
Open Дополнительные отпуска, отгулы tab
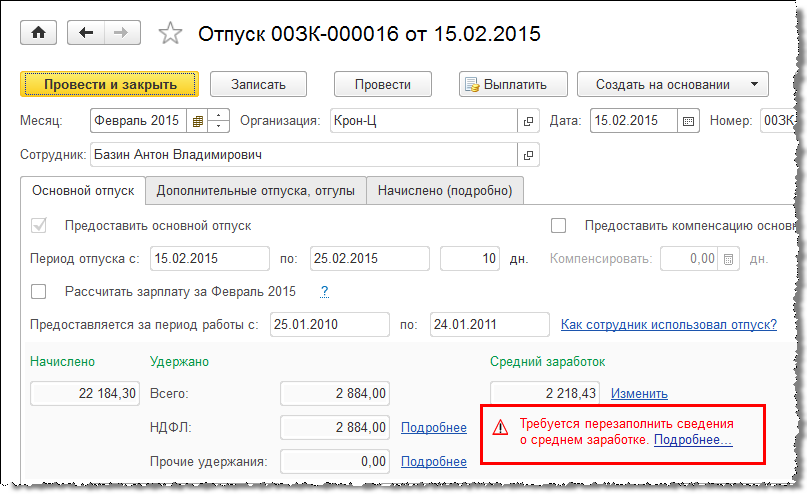[x=256, y=191]
